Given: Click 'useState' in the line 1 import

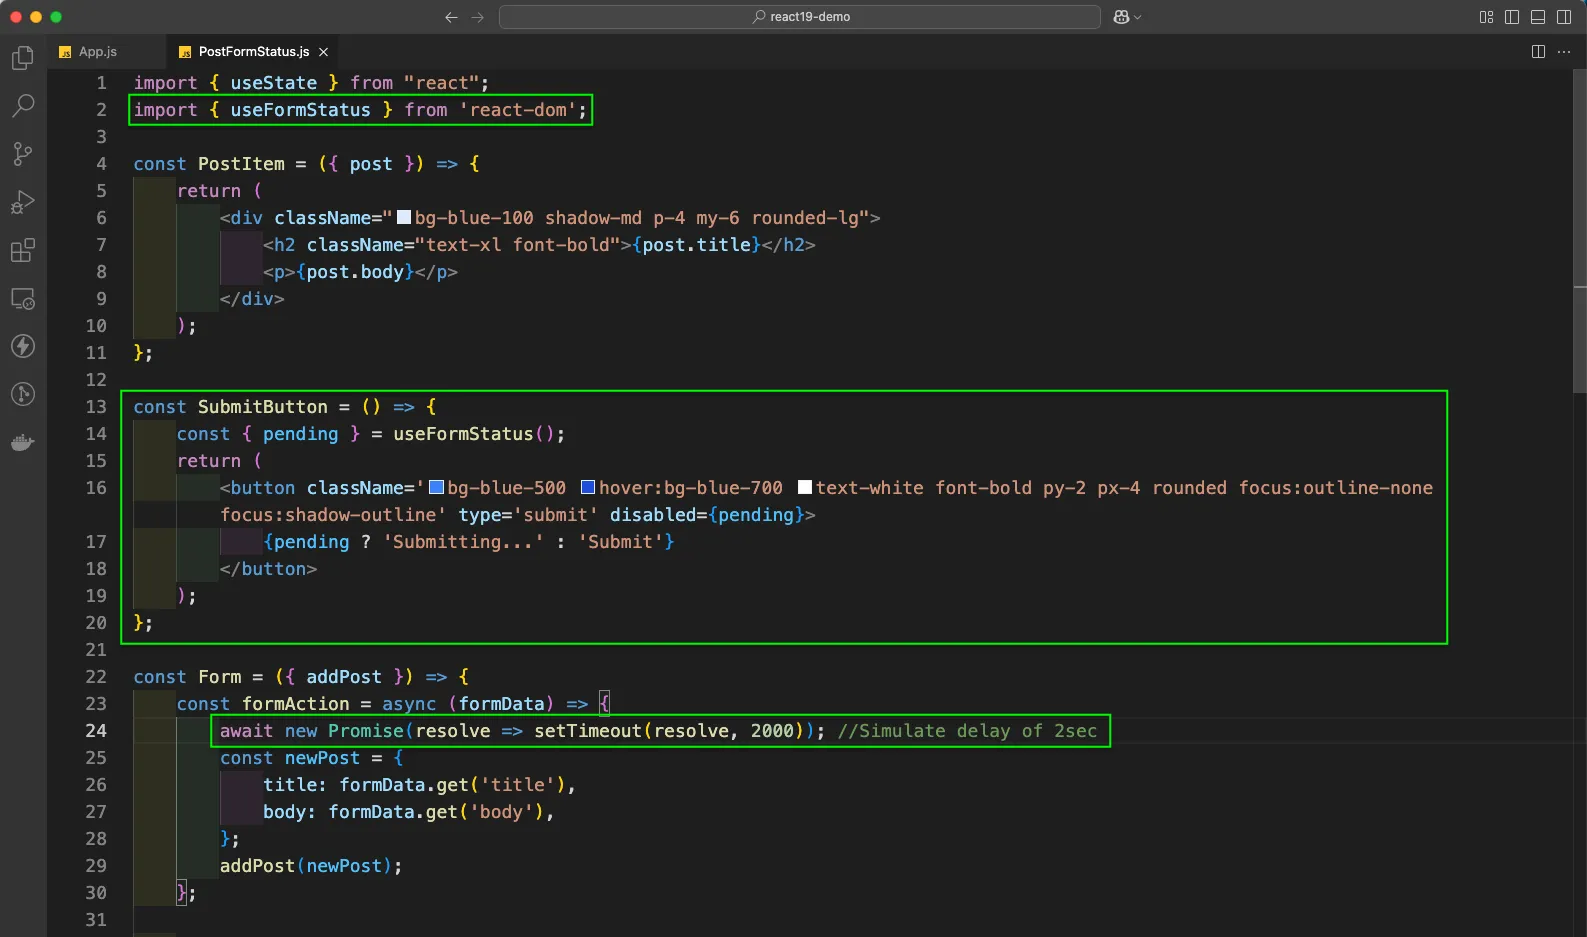Looking at the screenshot, I should coord(274,83).
